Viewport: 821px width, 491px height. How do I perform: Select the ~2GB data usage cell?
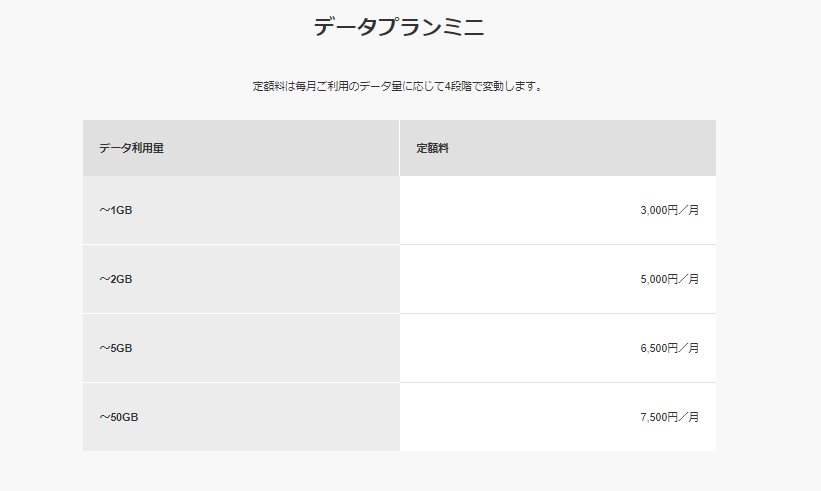coord(241,280)
